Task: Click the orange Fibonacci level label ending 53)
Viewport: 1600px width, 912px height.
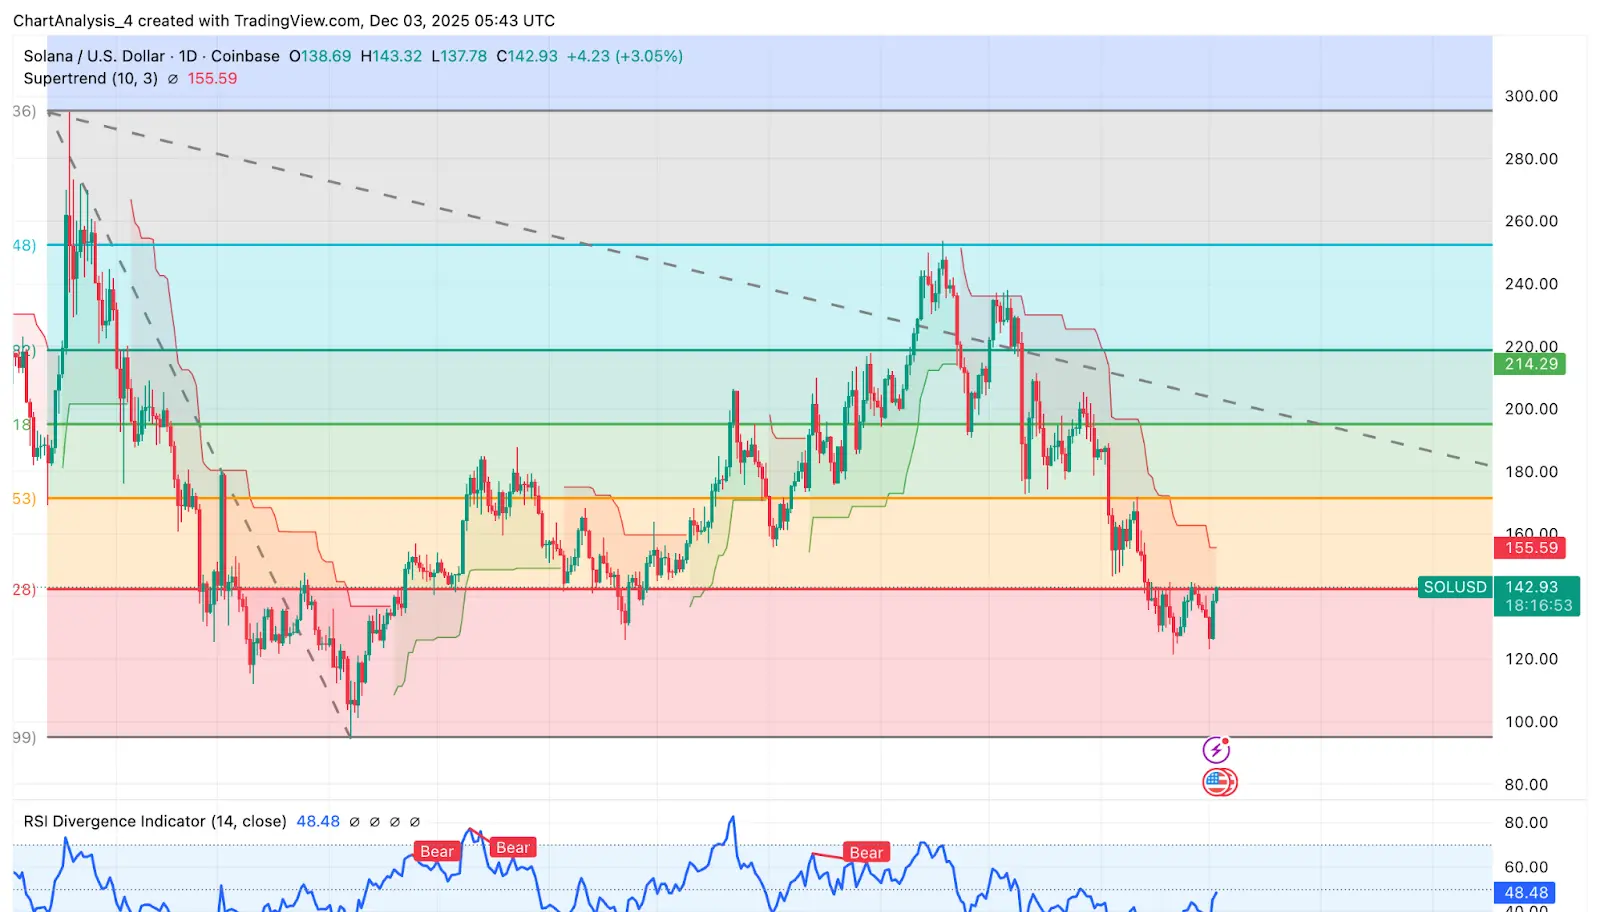Action: (x=24, y=498)
